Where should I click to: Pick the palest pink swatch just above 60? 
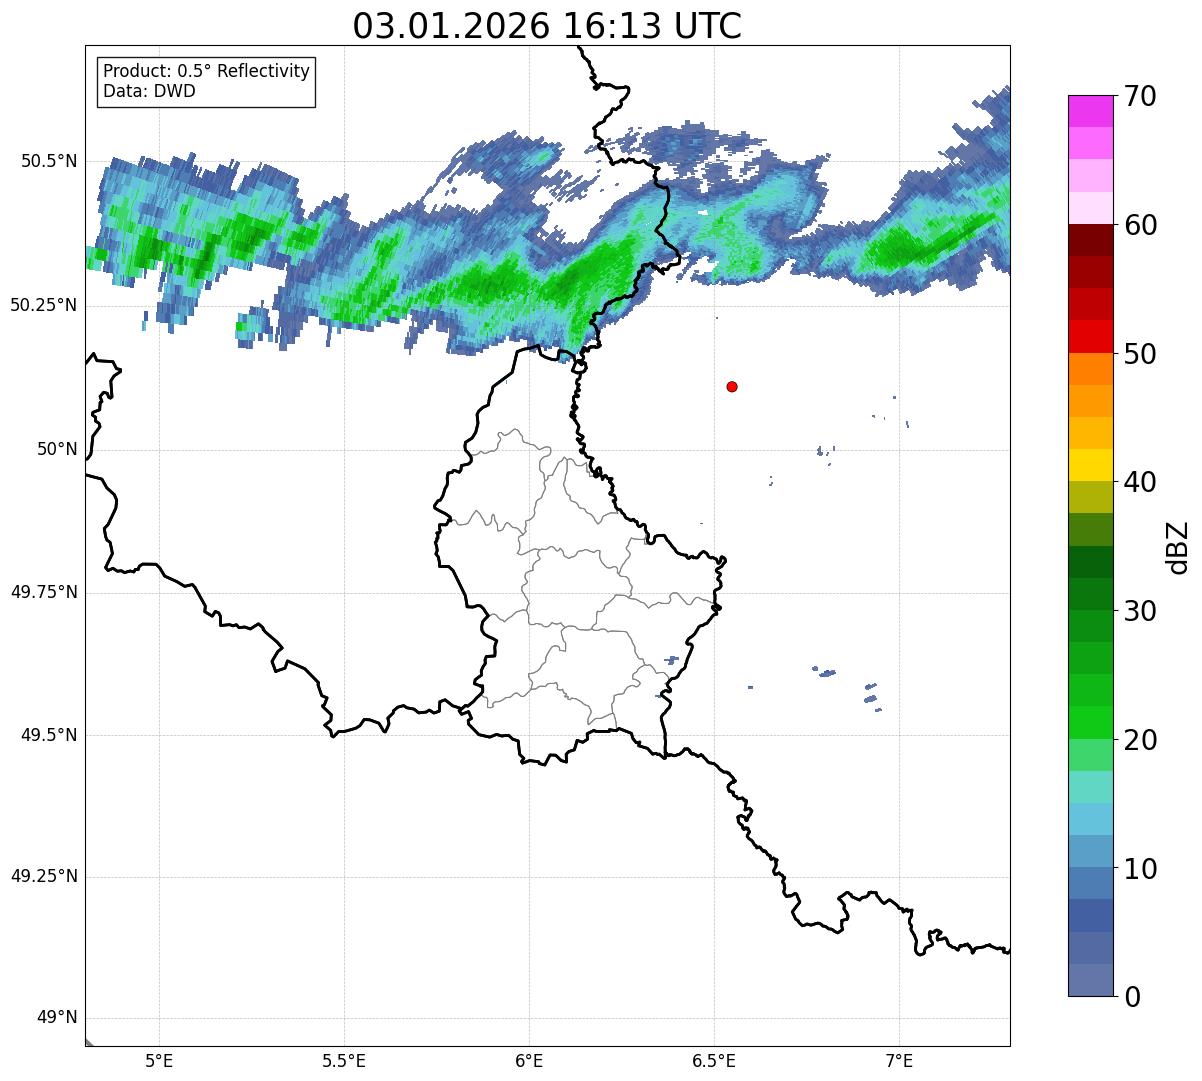tap(1090, 208)
